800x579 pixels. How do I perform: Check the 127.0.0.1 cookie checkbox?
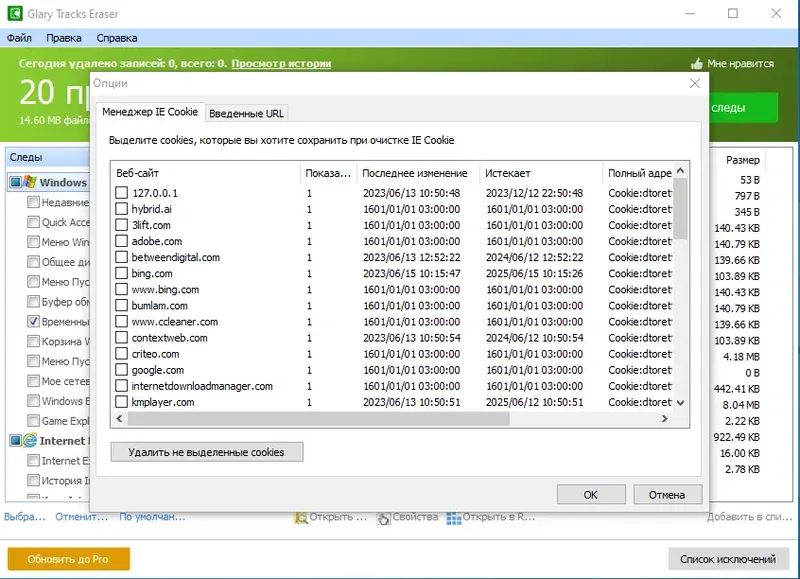click(121, 193)
